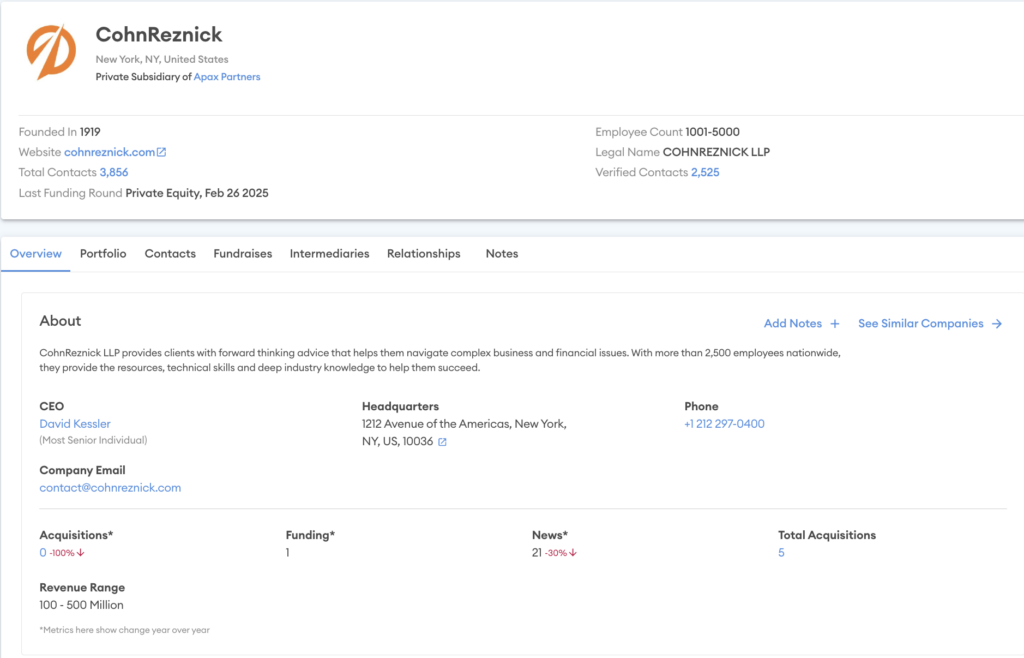Screen dimensions: 1024x658
Task: Switch to the Overview tab
Action: pyautogui.click(x=36, y=254)
